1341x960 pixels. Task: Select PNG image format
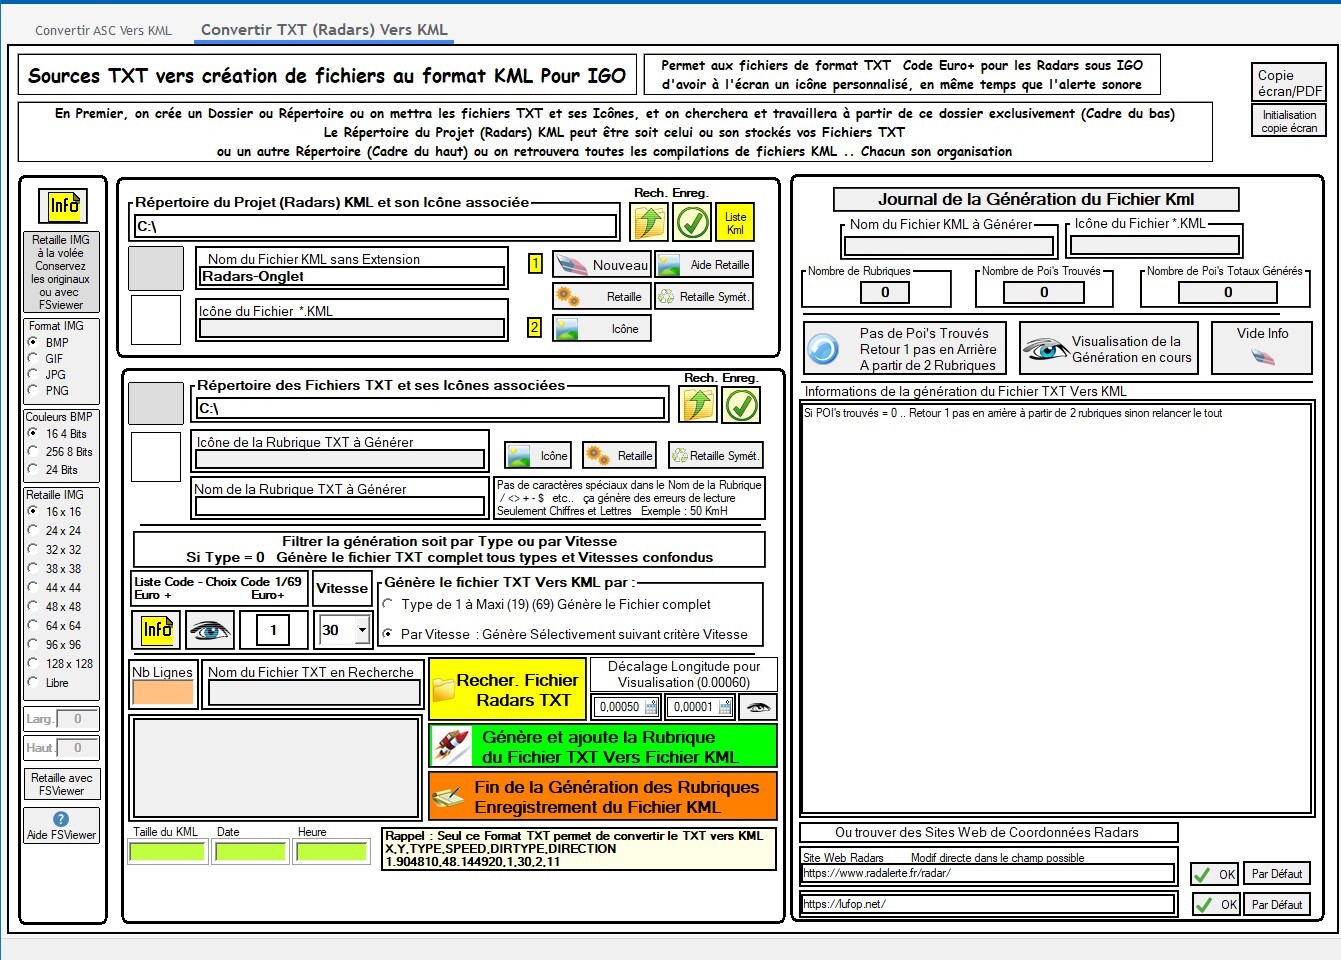[x=33, y=390]
